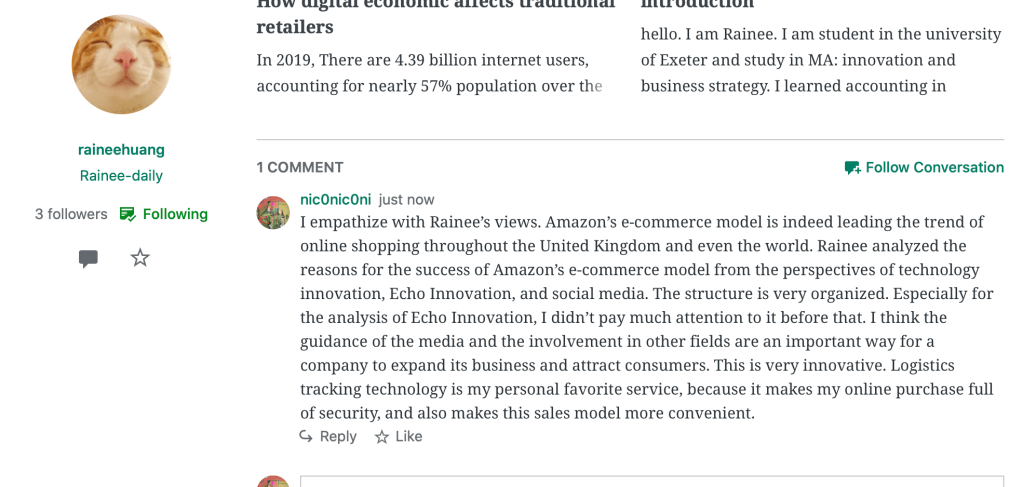Image resolution: width=1023 pixels, height=487 pixels.
Task: Click nic0nic0ni's commenter avatar
Action: pos(273,212)
